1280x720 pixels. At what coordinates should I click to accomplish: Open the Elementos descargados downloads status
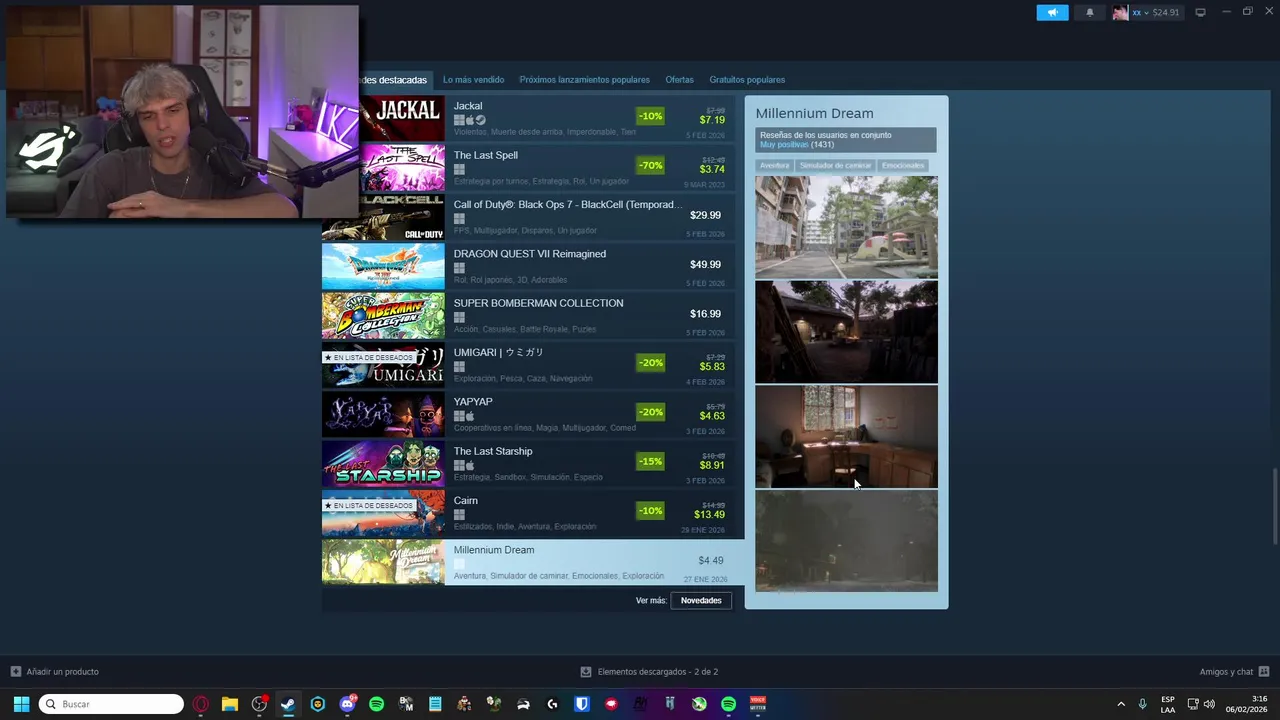point(649,672)
